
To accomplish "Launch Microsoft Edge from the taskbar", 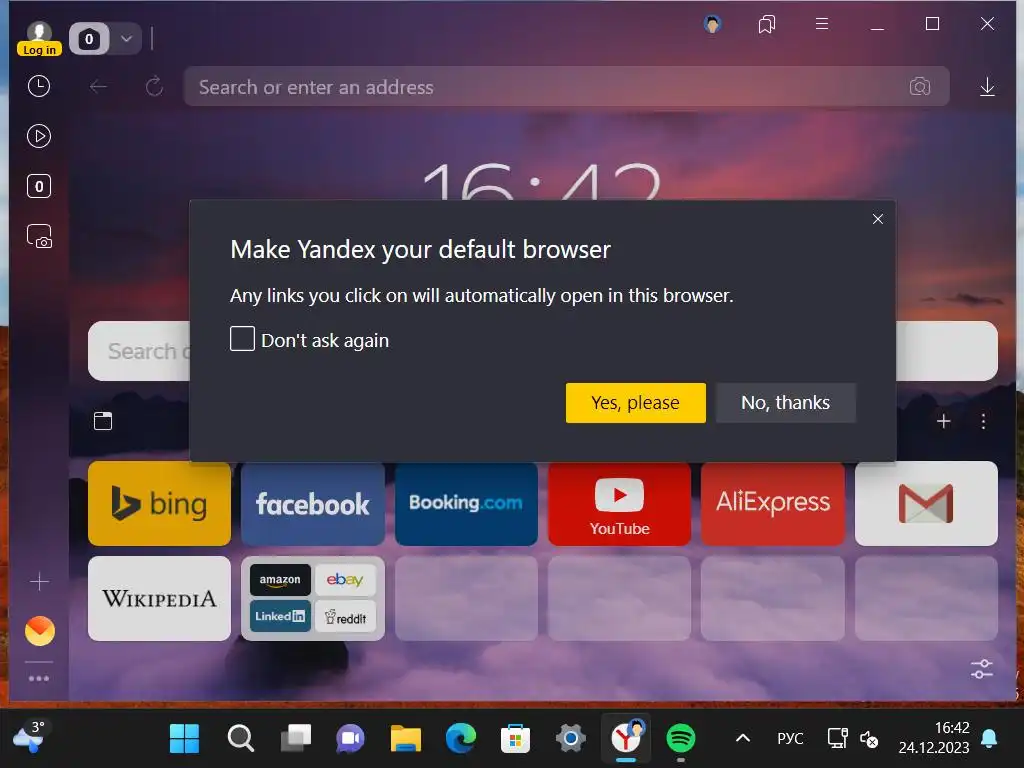I will pyautogui.click(x=460, y=739).
